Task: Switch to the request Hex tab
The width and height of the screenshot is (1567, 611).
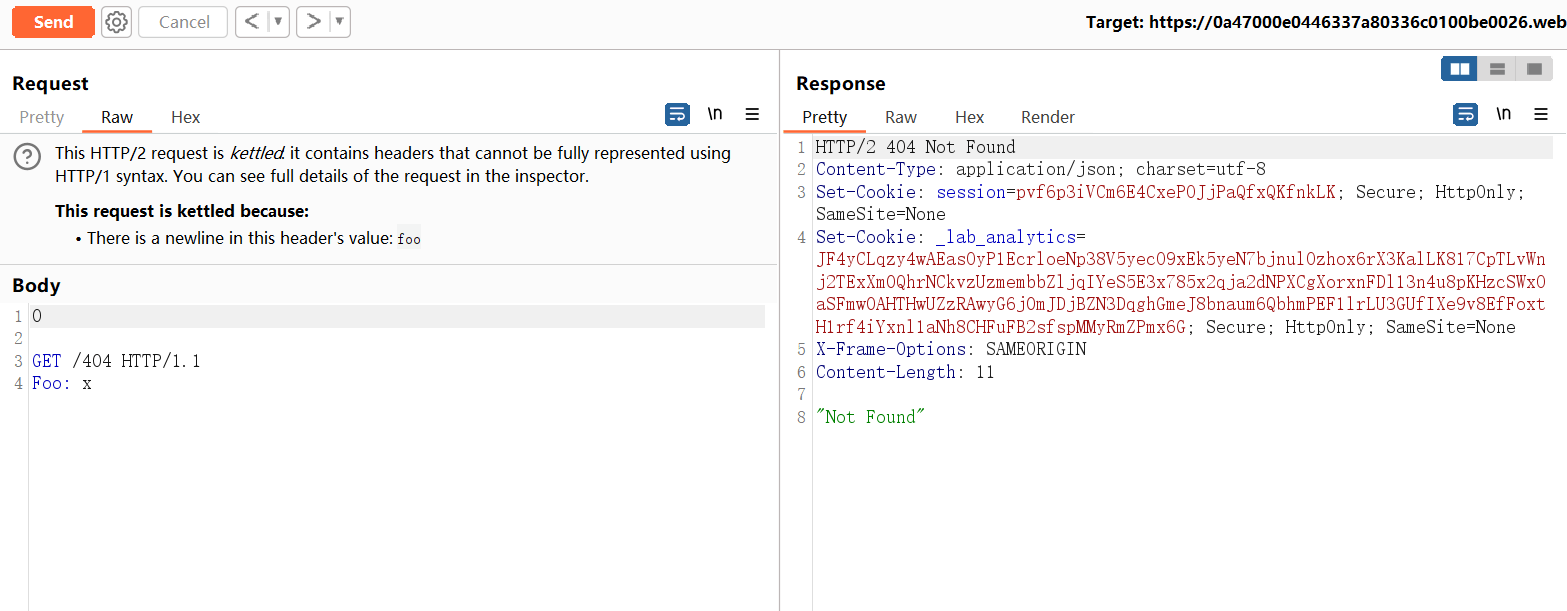Action: (x=185, y=117)
